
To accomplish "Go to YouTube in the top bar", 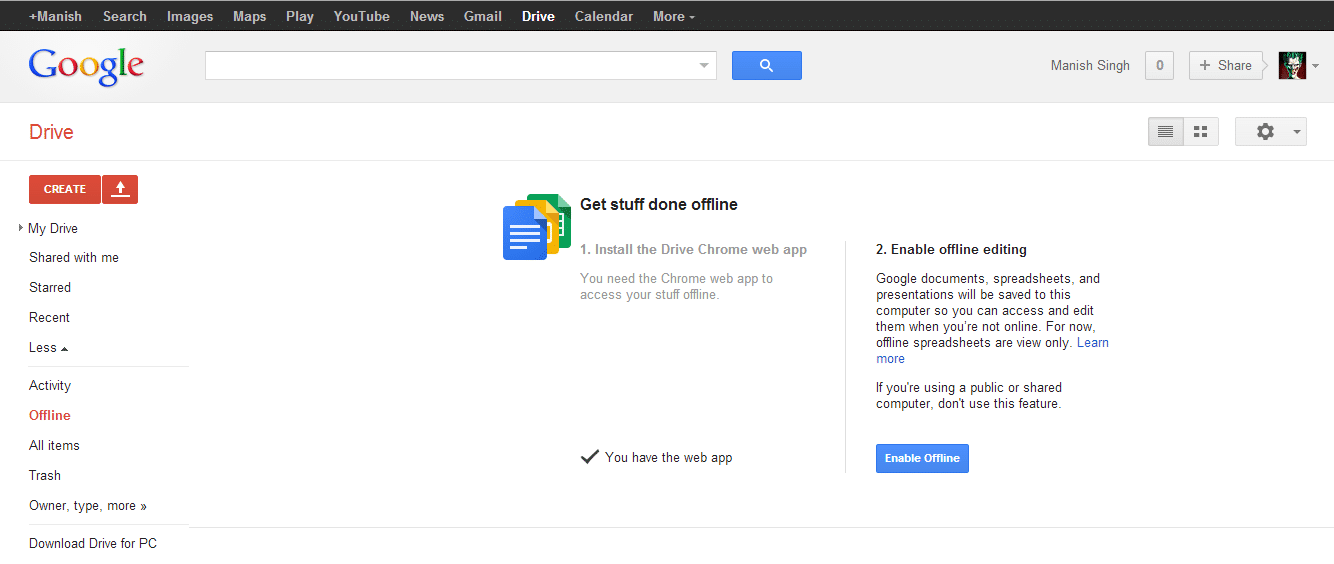I will pos(361,16).
